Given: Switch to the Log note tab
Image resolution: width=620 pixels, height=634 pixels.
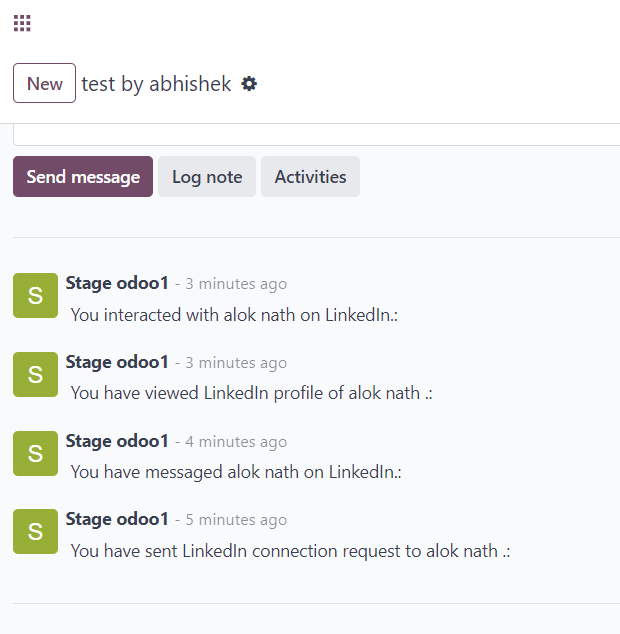Looking at the screenshot, I should 207,177.
